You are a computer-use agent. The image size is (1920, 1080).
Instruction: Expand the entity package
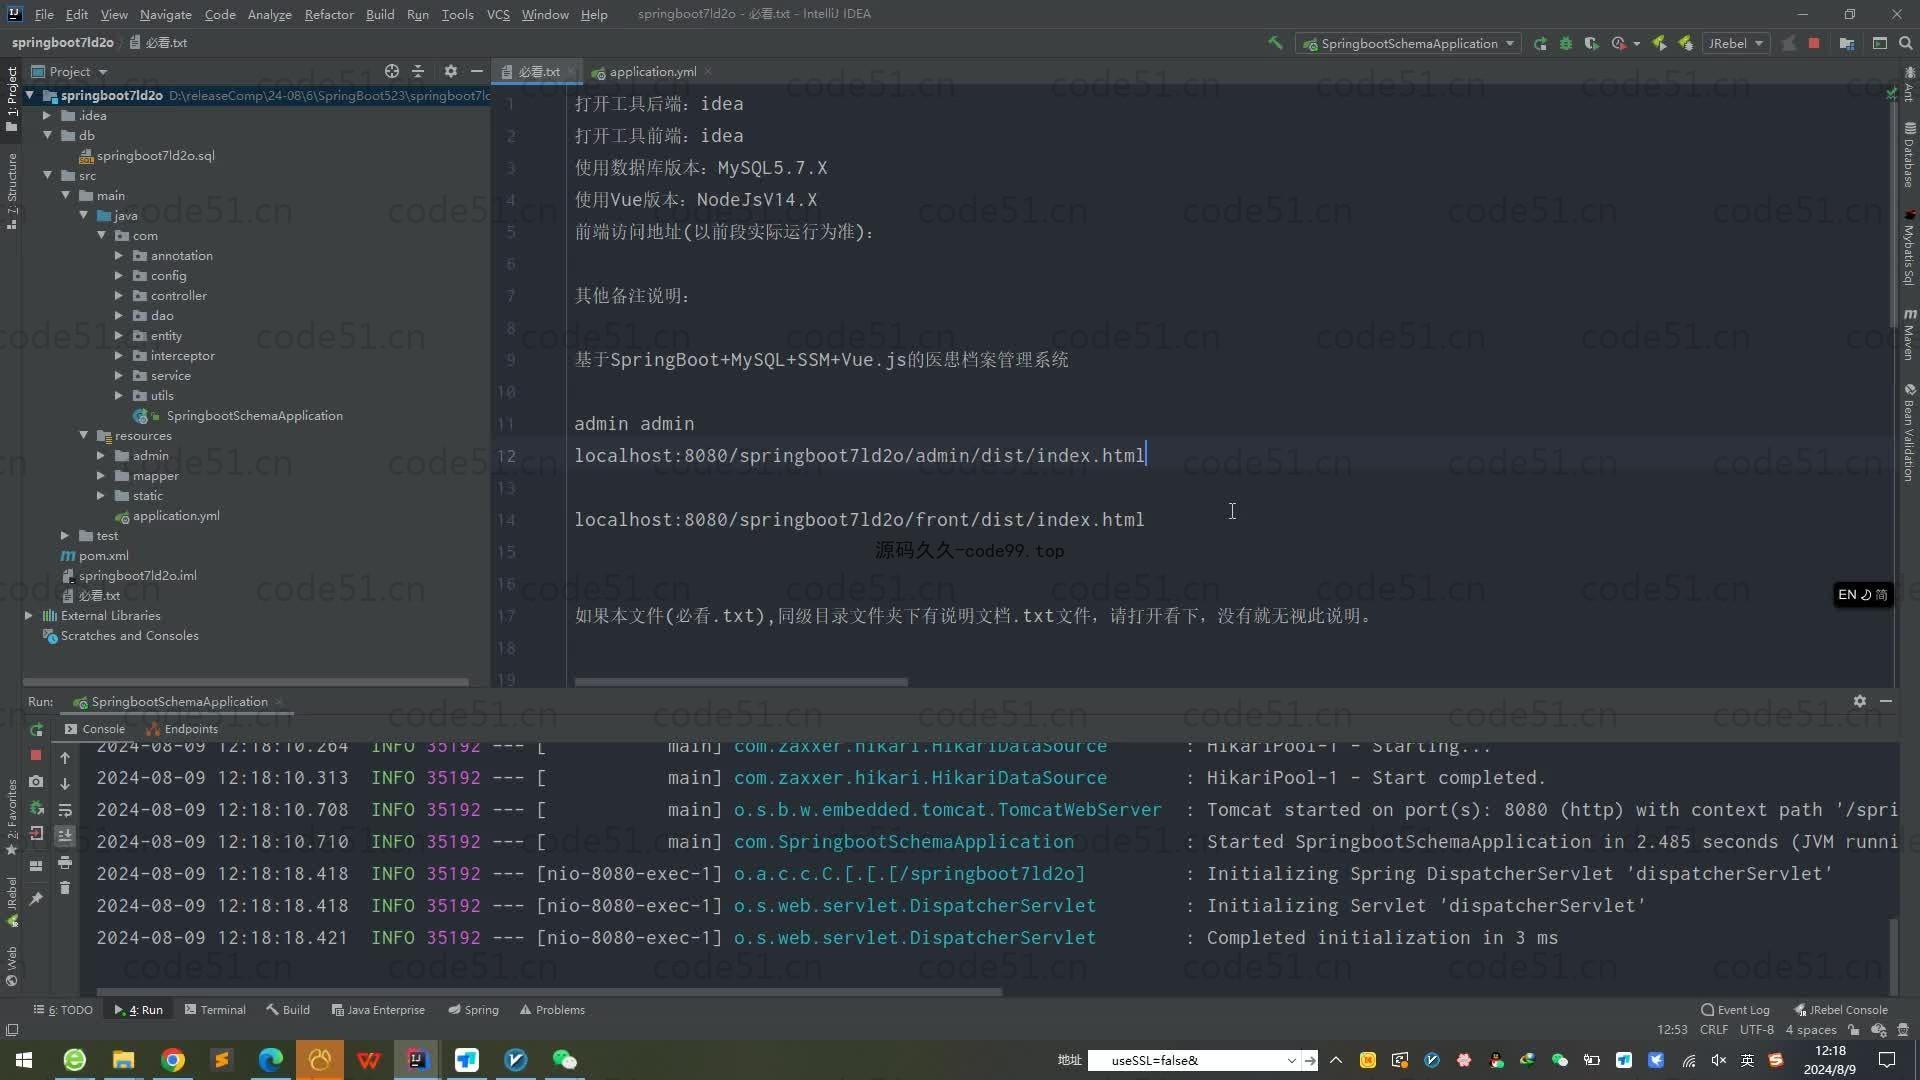[119, 336]
